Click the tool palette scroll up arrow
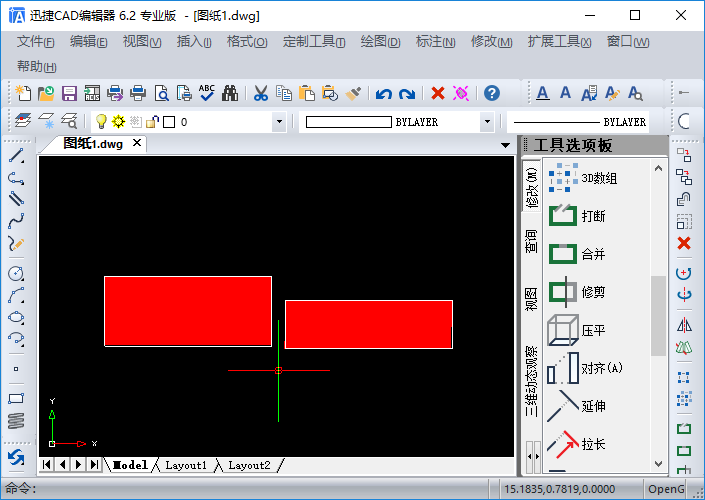 pos(659,168)
